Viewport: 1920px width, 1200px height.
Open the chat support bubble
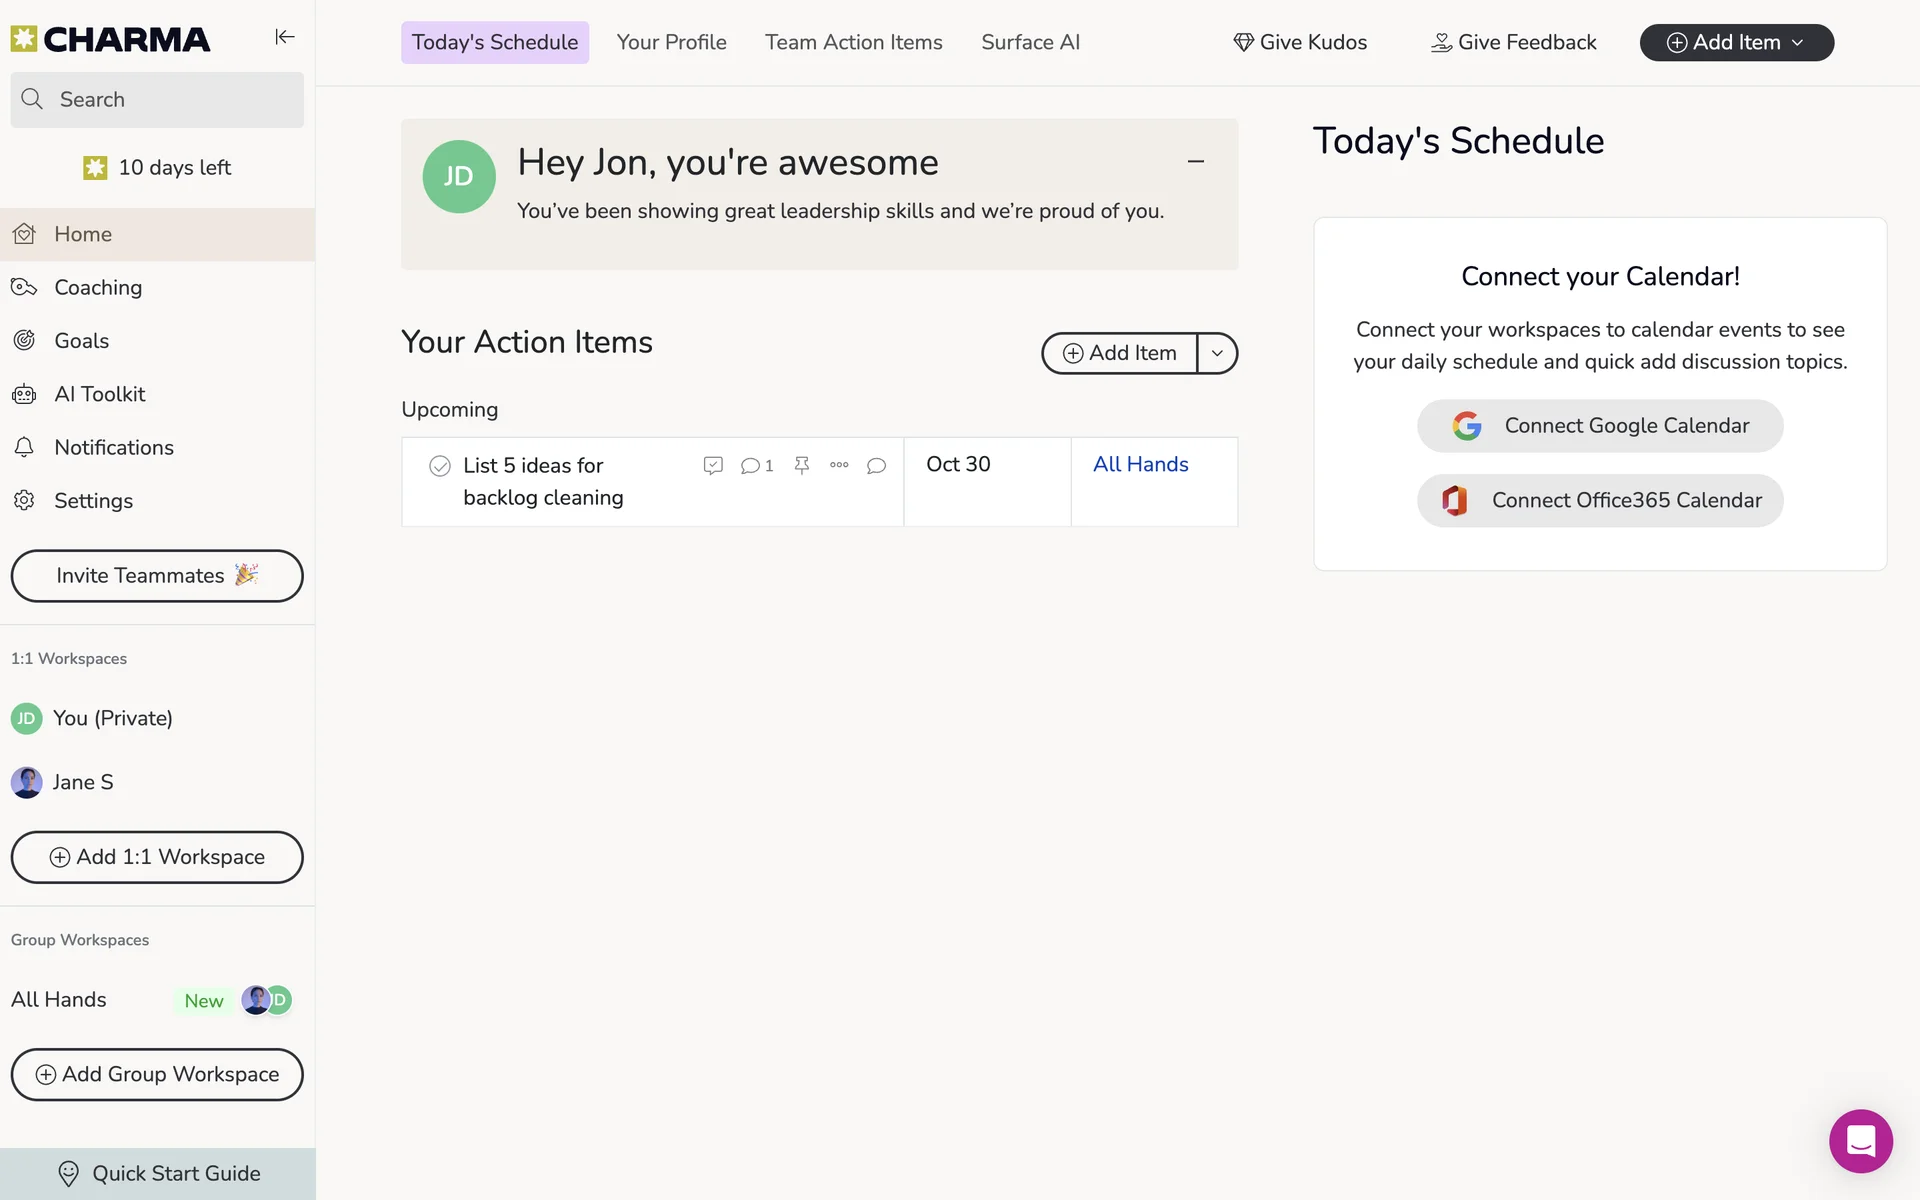(1860, 1140)
